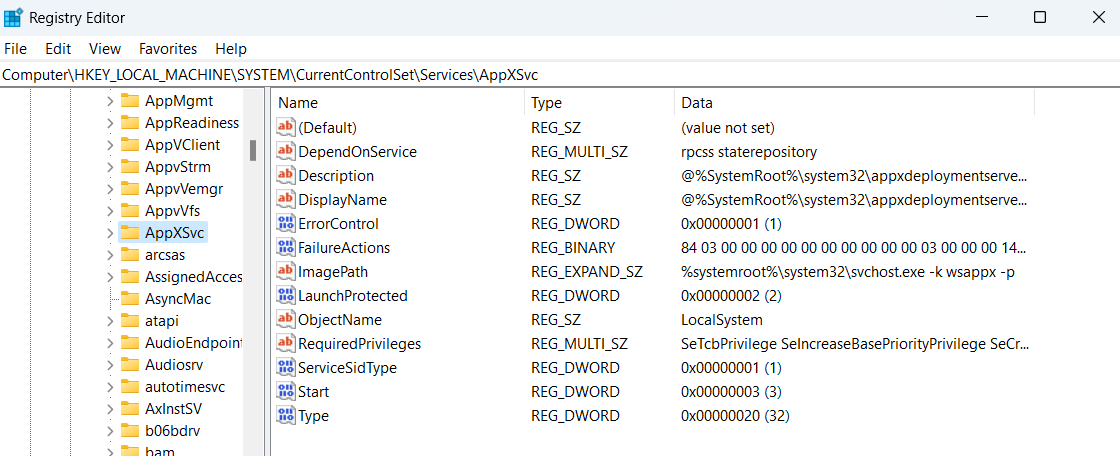Select the ImagePath value name
Viewport: 1120px width, 456px height.
point(333,272)
